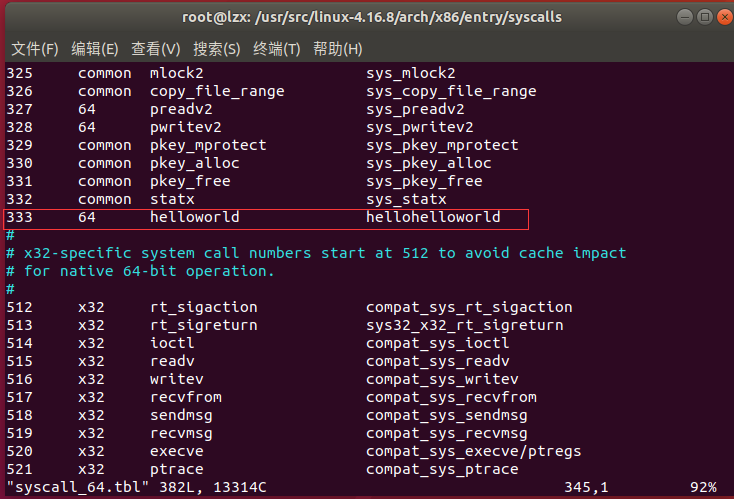Click readv syscall name
The image size is (734, 499).
tap(172, 361)
